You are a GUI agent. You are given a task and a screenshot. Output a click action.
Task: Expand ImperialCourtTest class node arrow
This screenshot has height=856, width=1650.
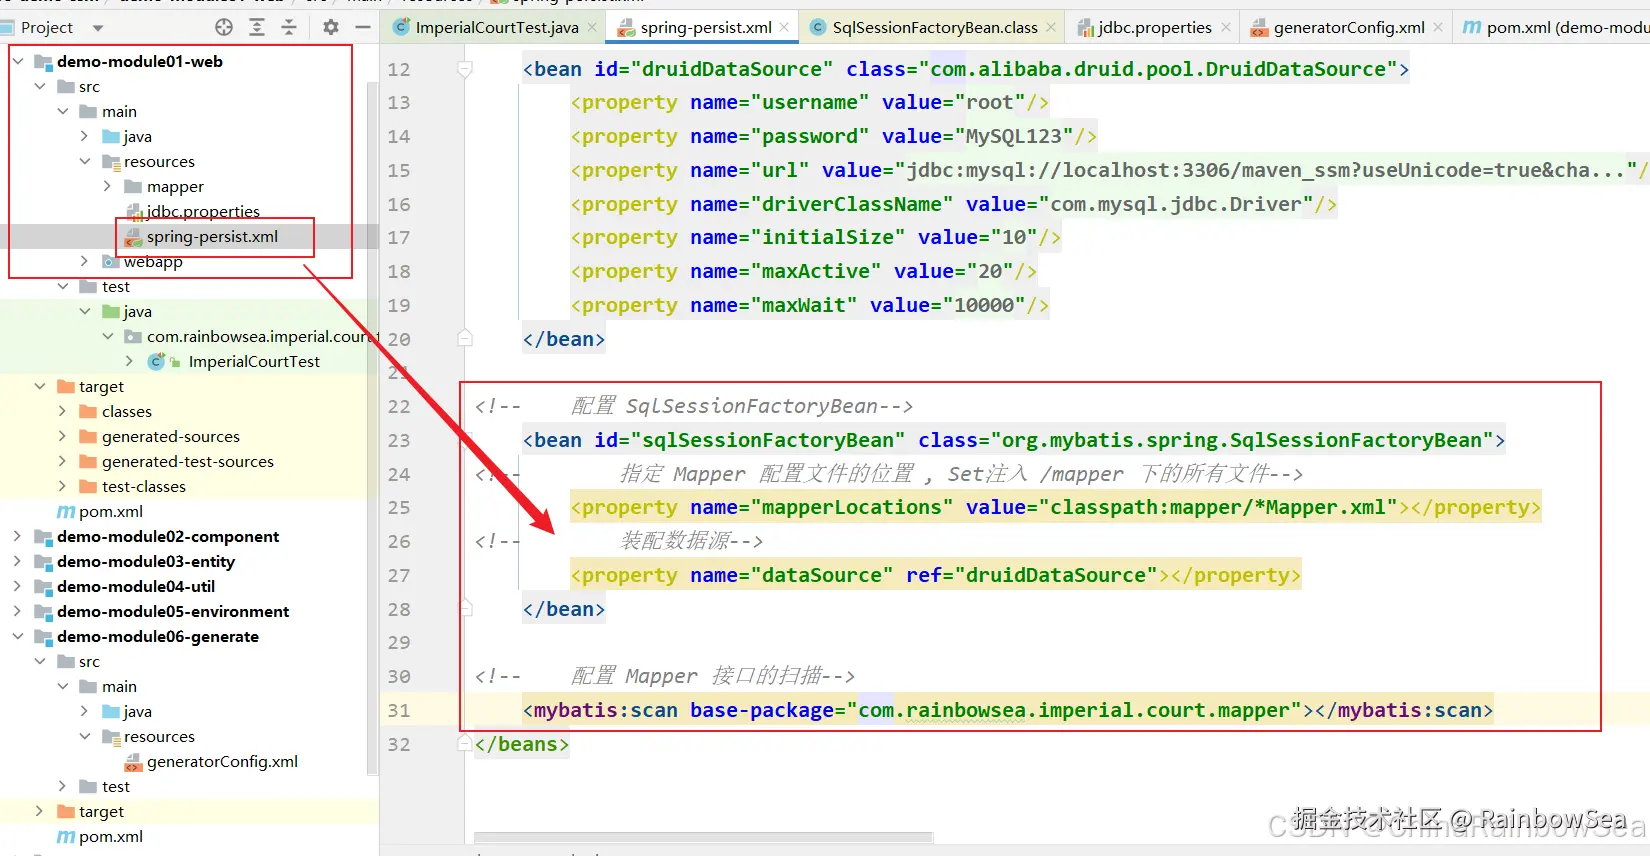(129, 361)
